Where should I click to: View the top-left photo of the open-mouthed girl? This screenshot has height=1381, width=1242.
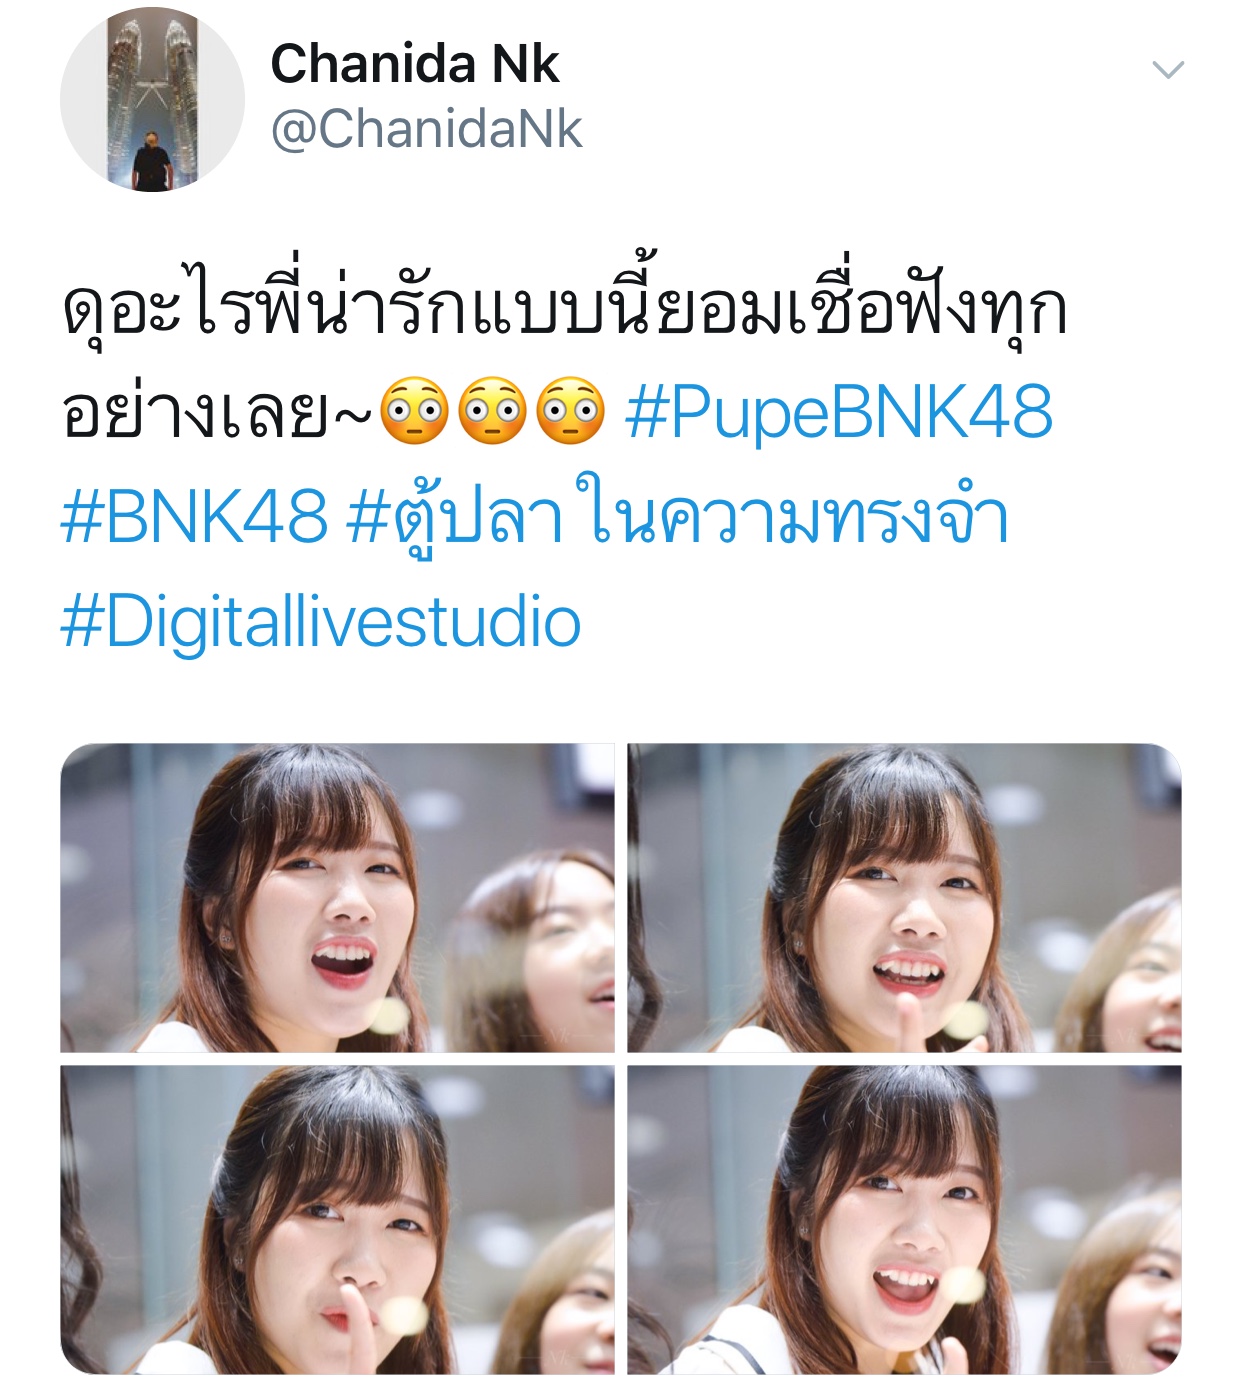(337, 897)
